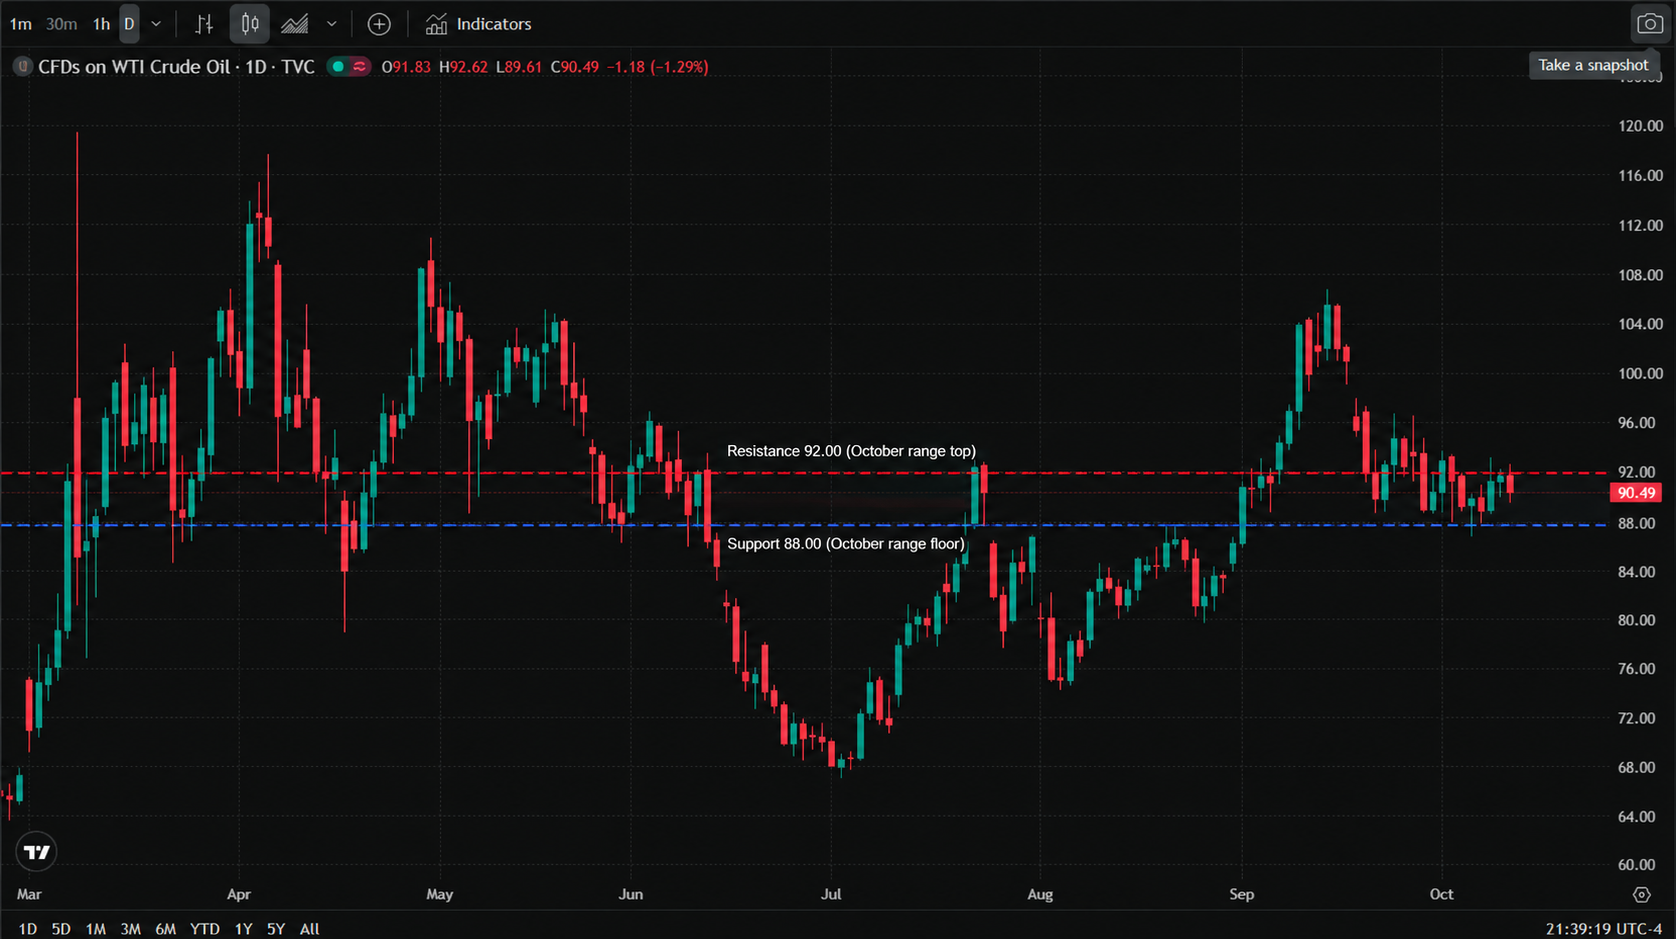The height and width of the screenshot is (939, 1676).
Task: Select the candlestick chart style icon
Action: coord(250,24)
